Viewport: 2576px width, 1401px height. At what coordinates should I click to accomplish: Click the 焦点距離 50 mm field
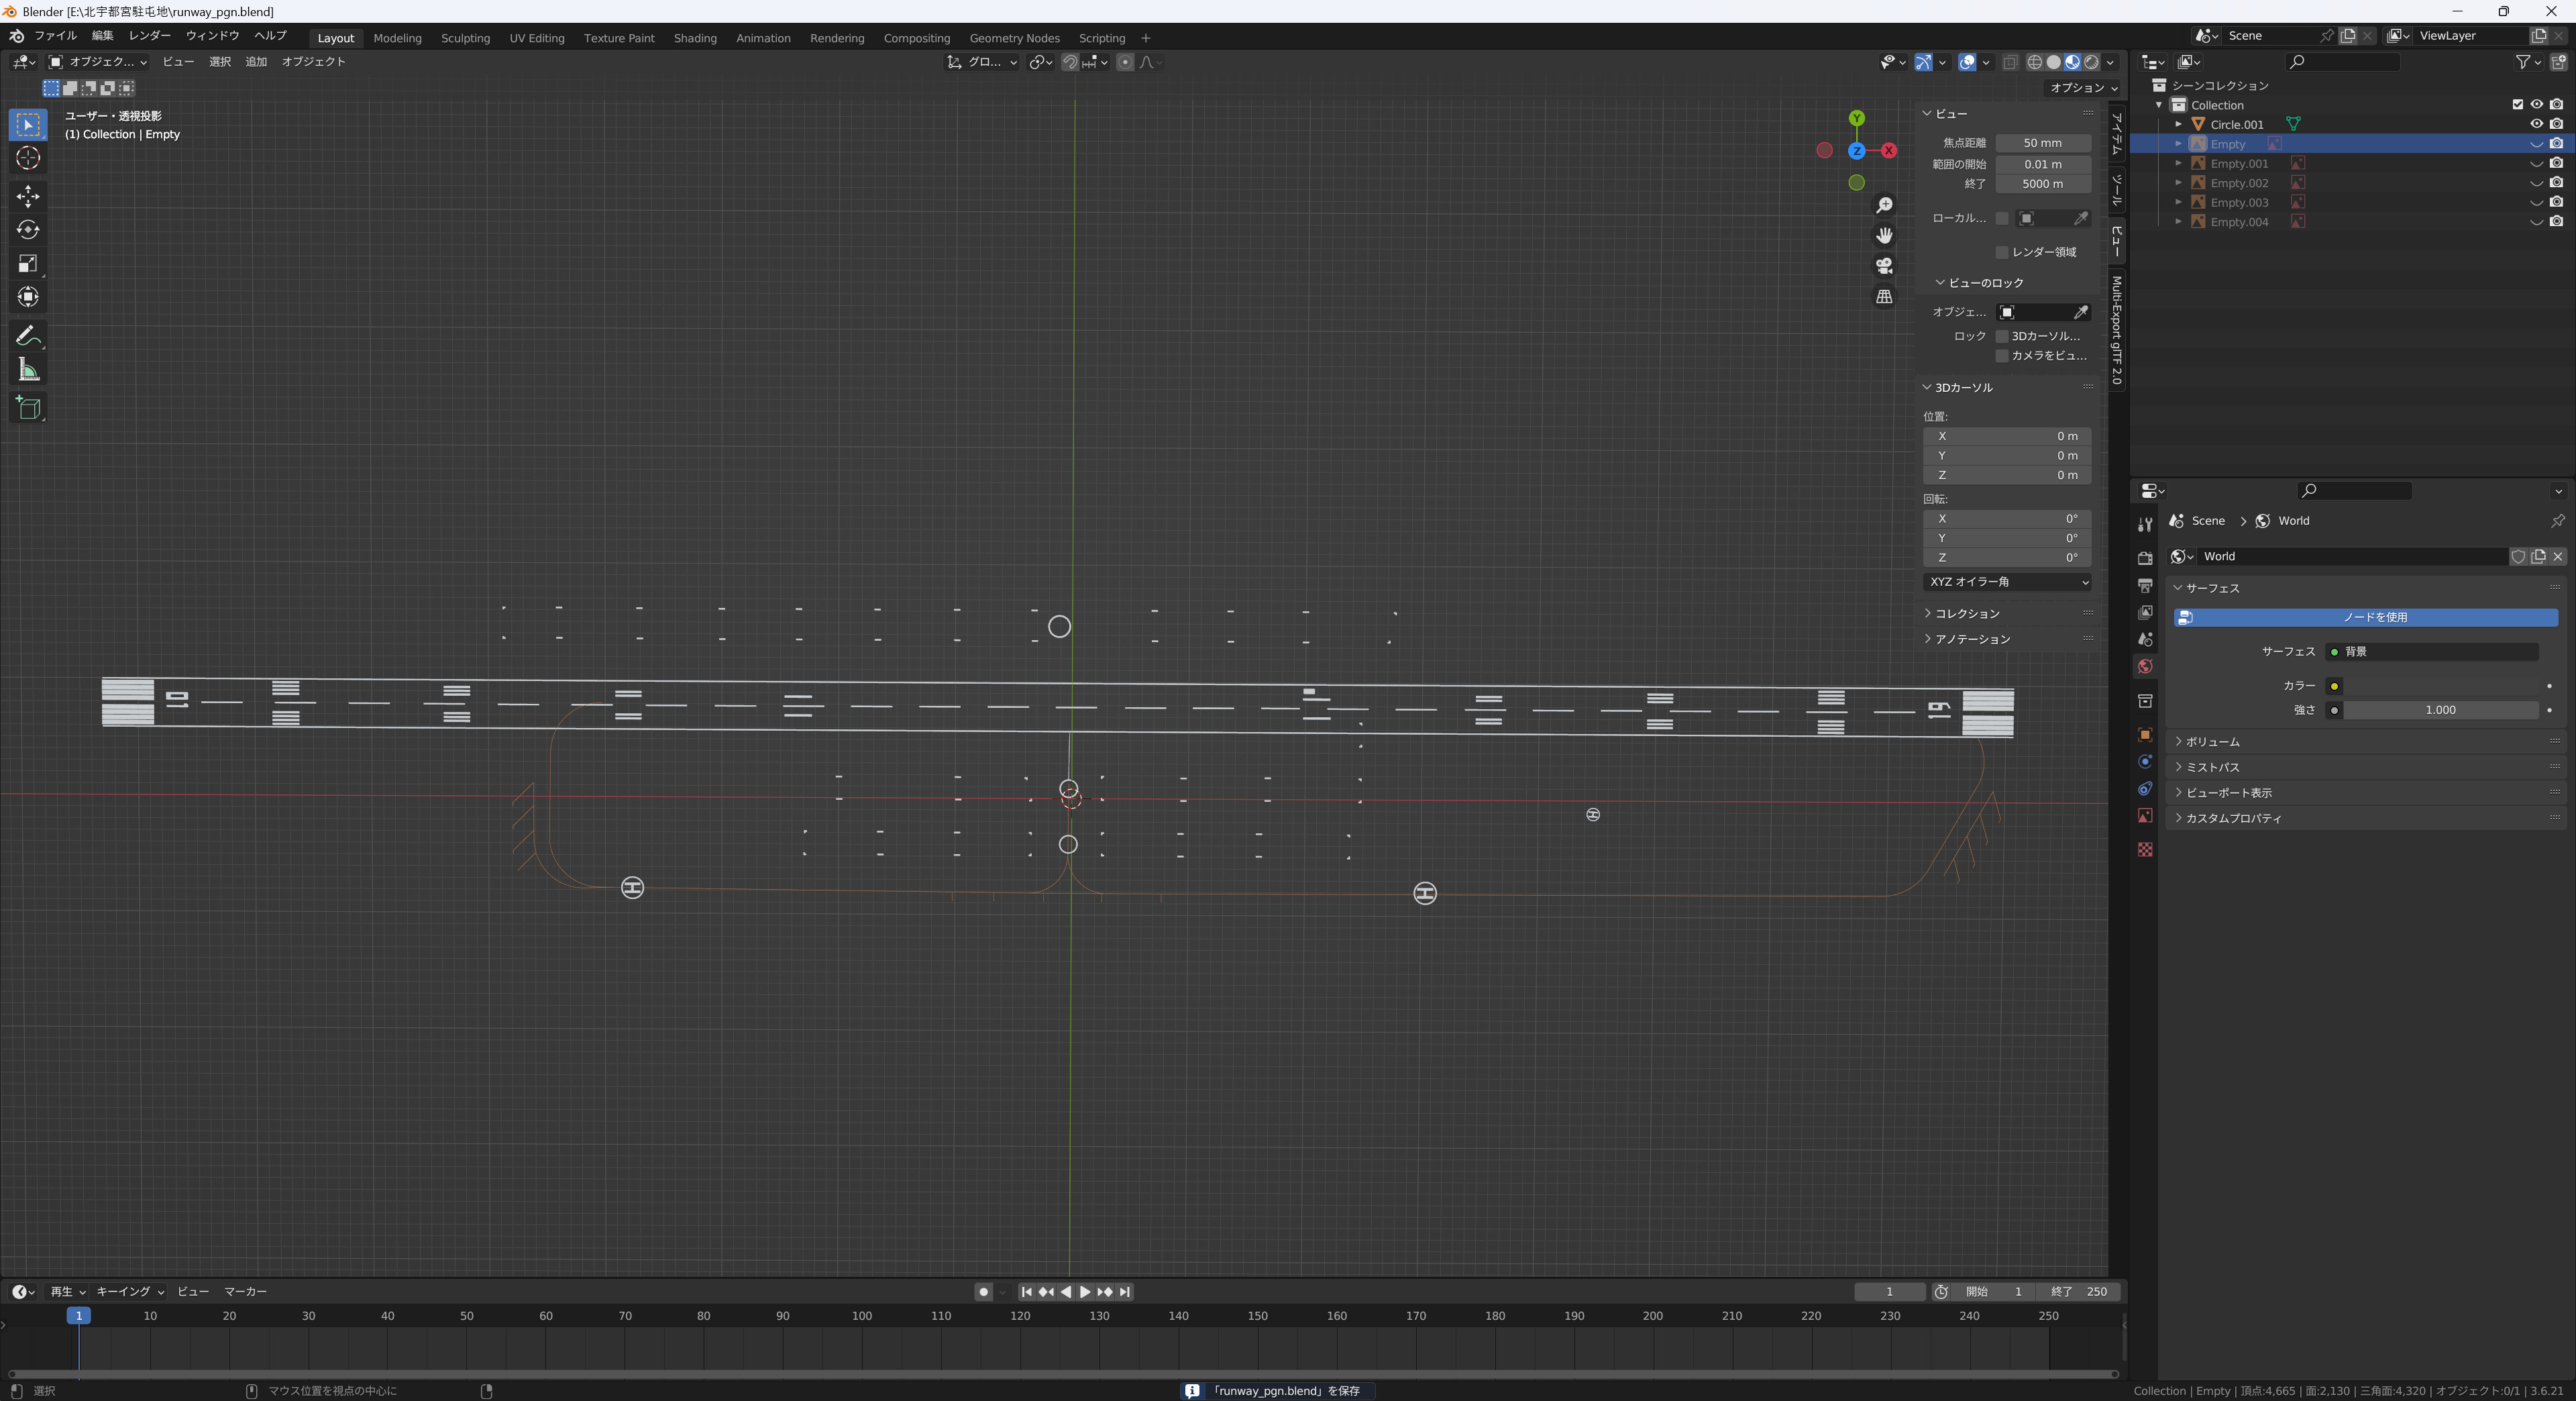2043,143
